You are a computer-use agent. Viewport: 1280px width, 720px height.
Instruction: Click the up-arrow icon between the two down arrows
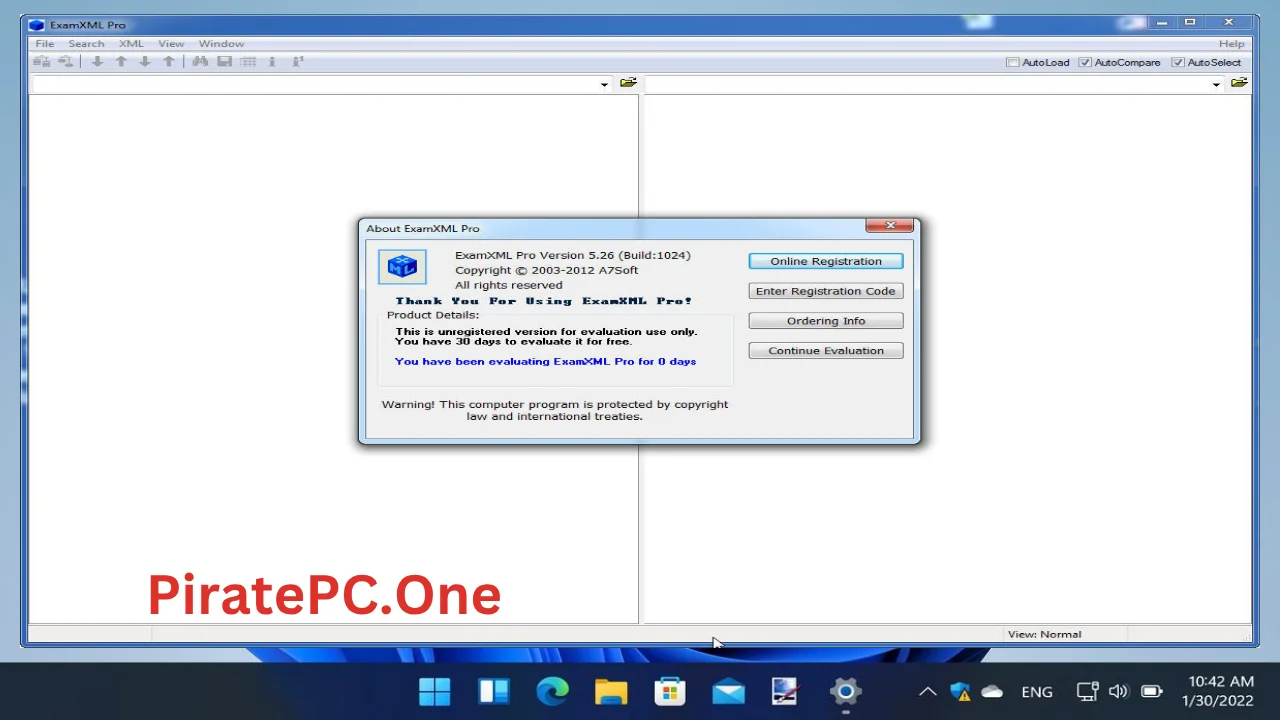tap(121, 62)
